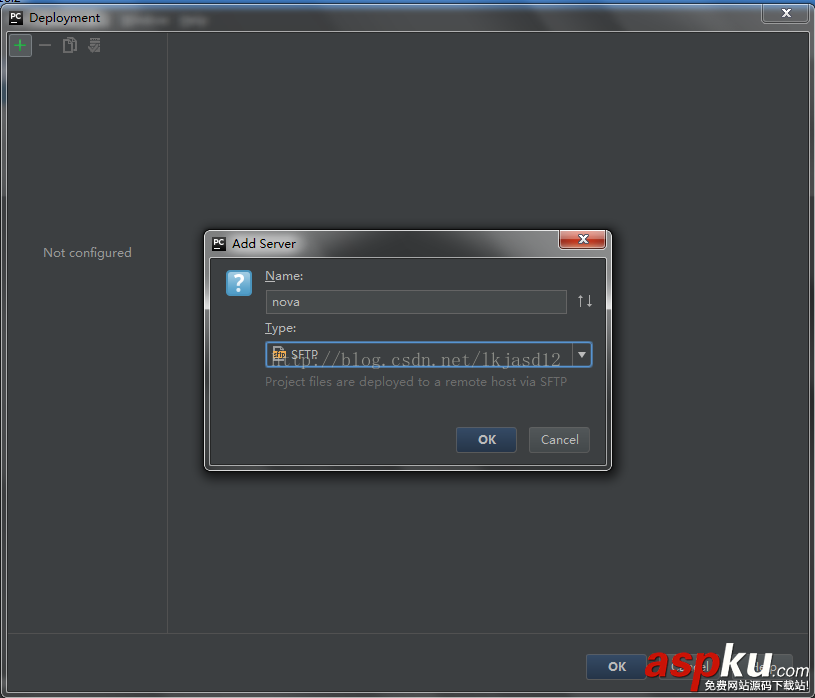Click the PyCharm logo in Add Server titlebar
The height and width of the screenshot is (698, 815).
[x=218, y=243]
